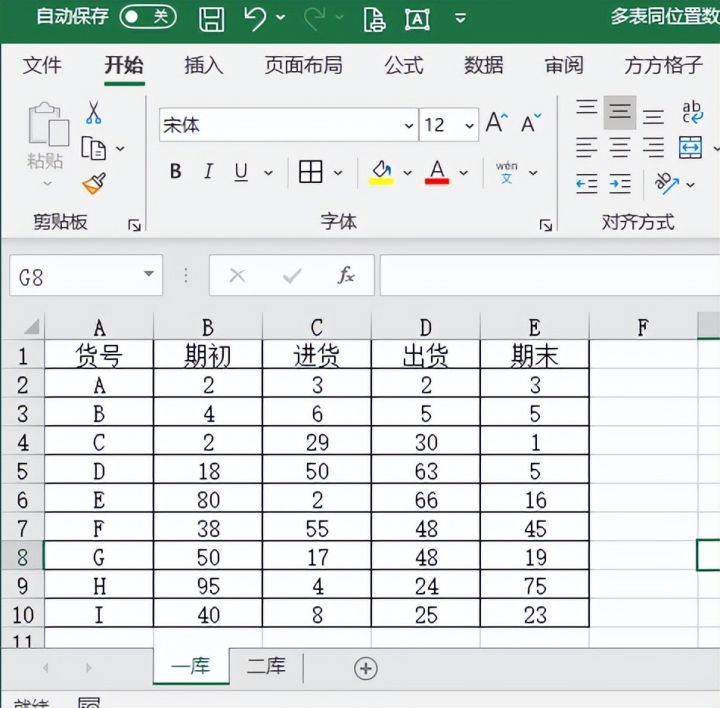Open fill color palette dropdown arrow
720x708 pixels.
407,173
